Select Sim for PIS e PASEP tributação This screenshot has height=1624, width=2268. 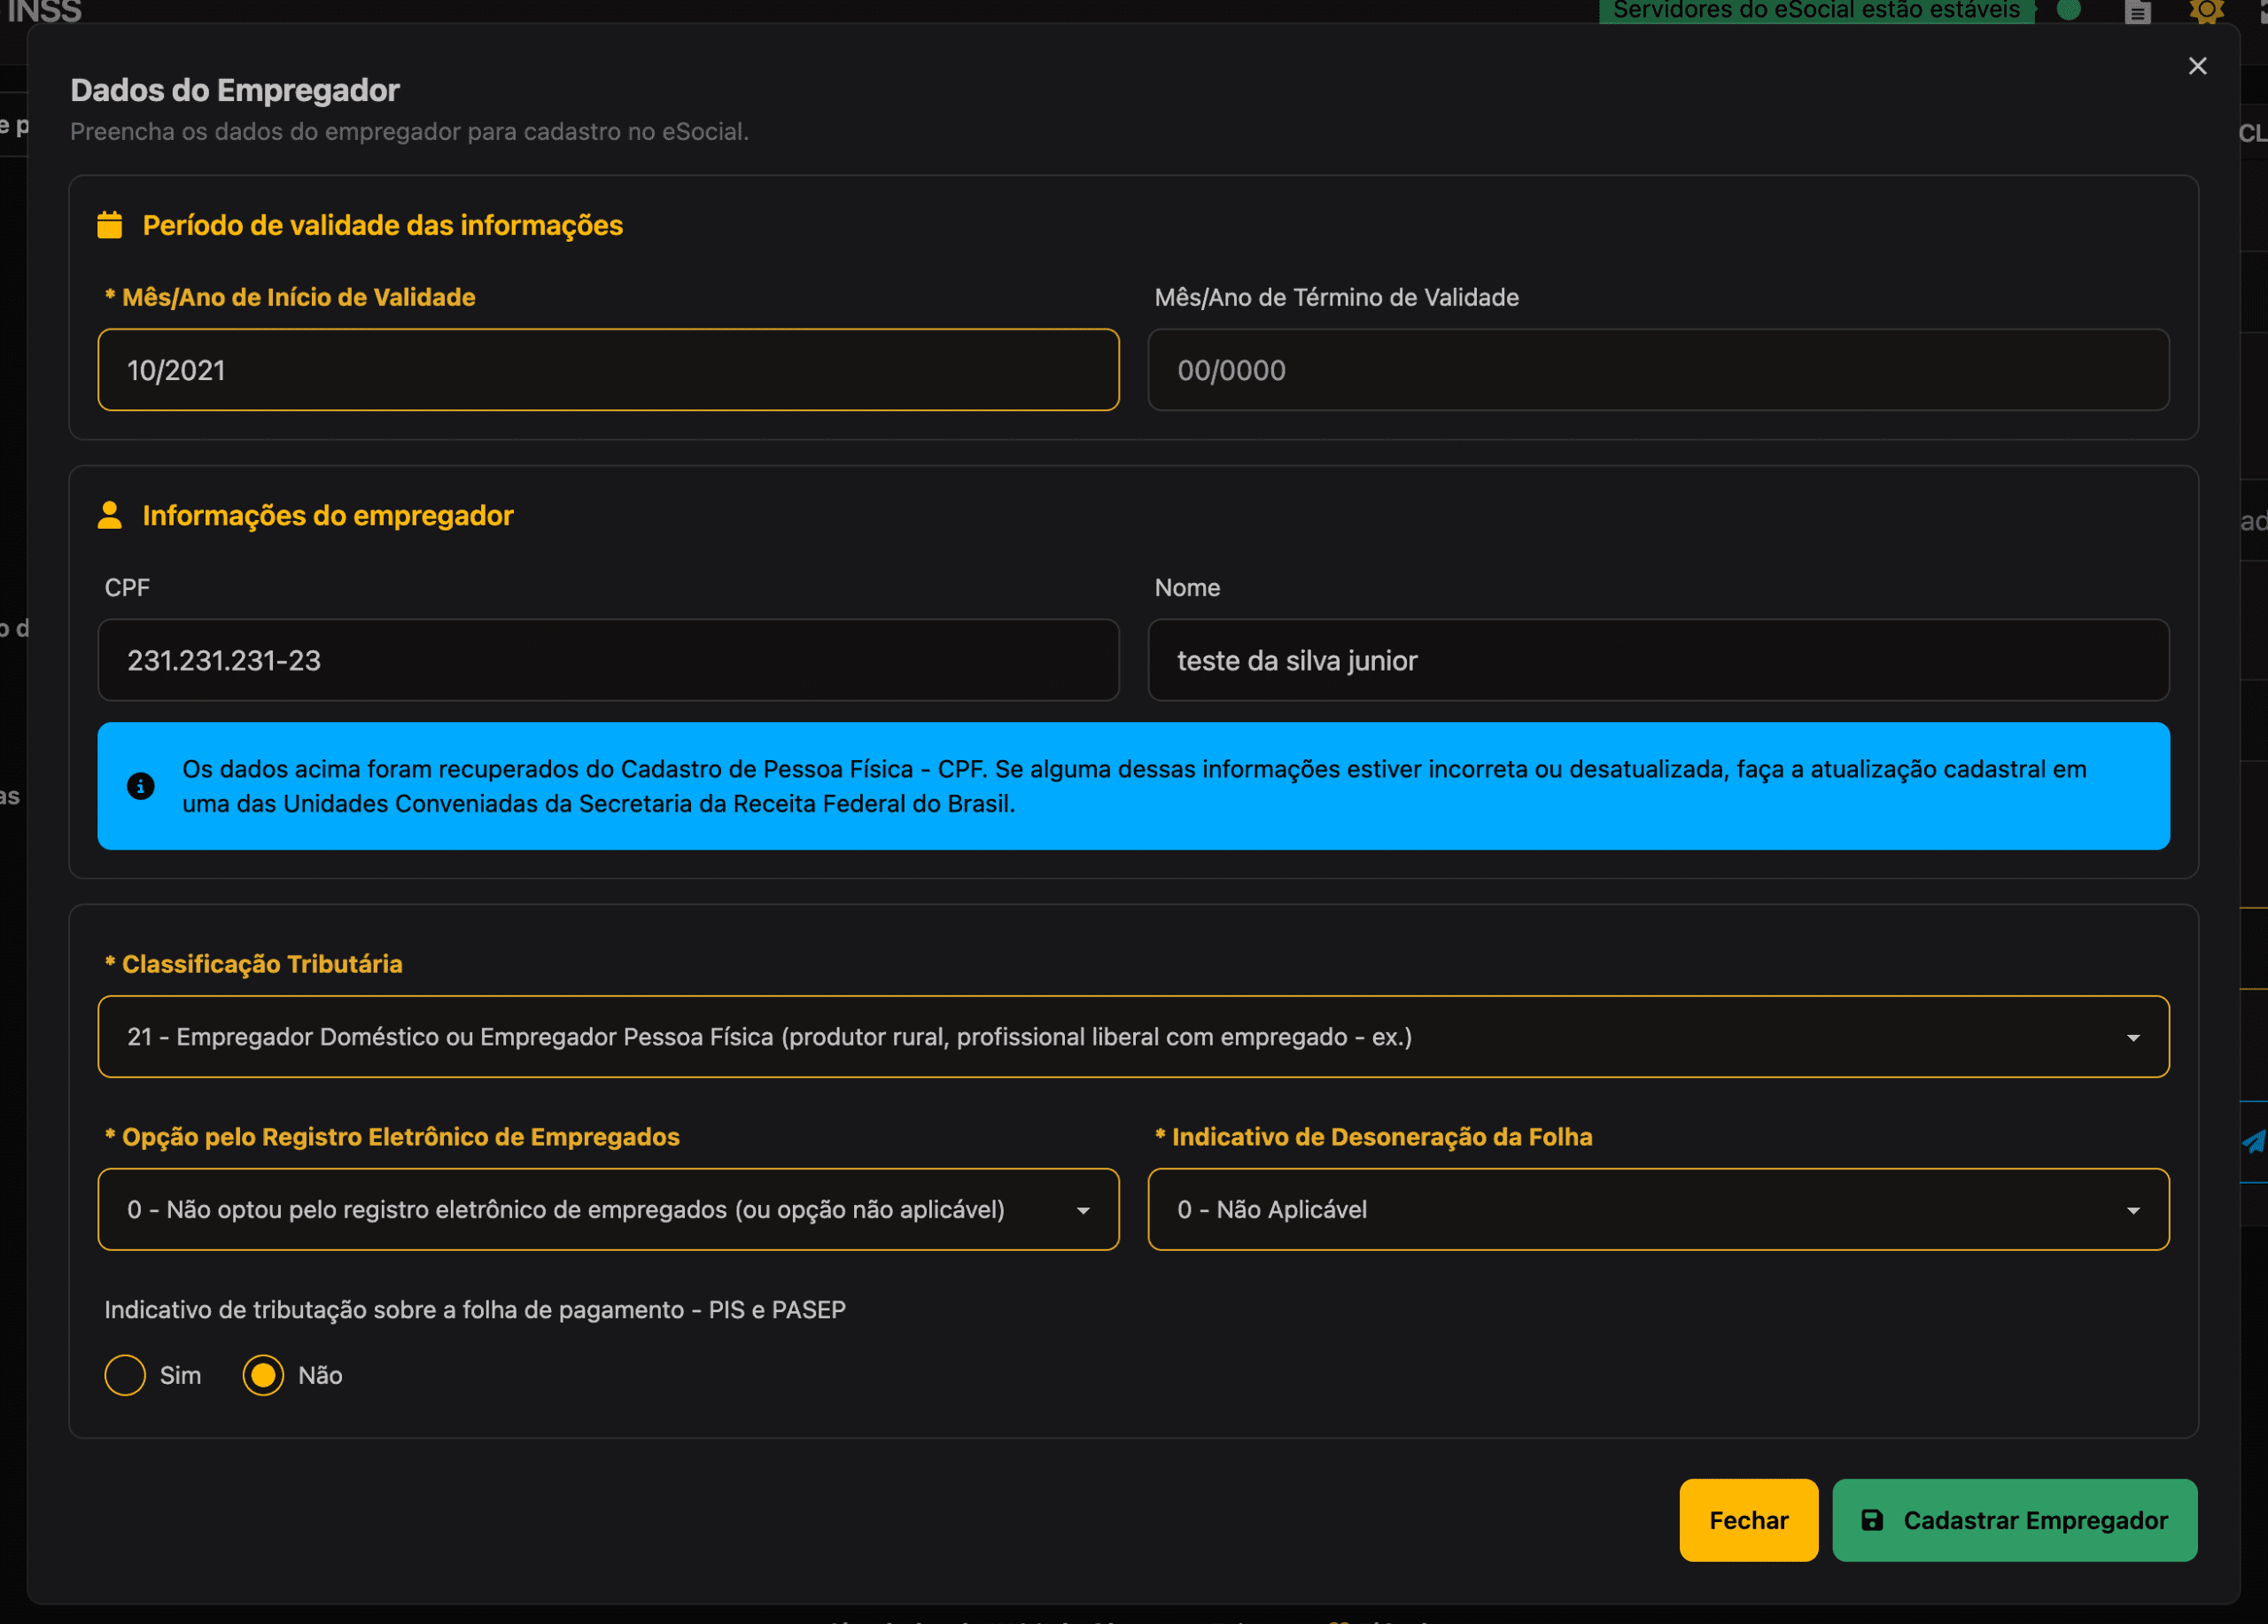(126, 1375)
